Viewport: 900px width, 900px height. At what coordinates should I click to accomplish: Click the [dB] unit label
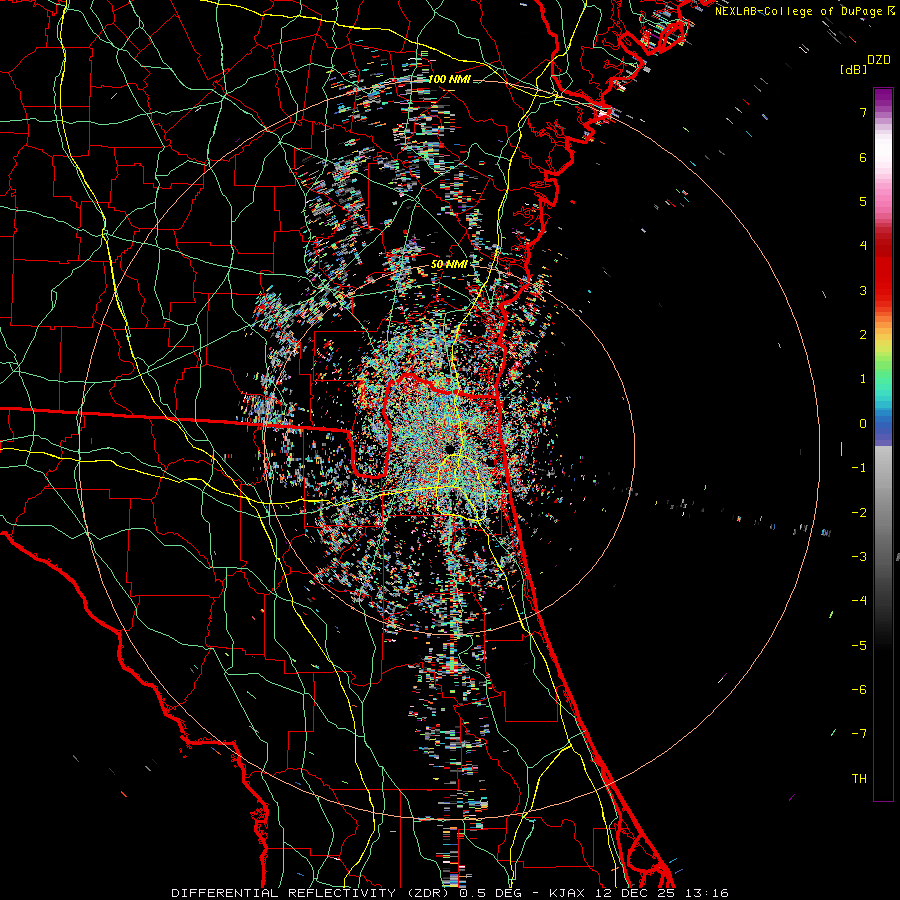point(853,69)
